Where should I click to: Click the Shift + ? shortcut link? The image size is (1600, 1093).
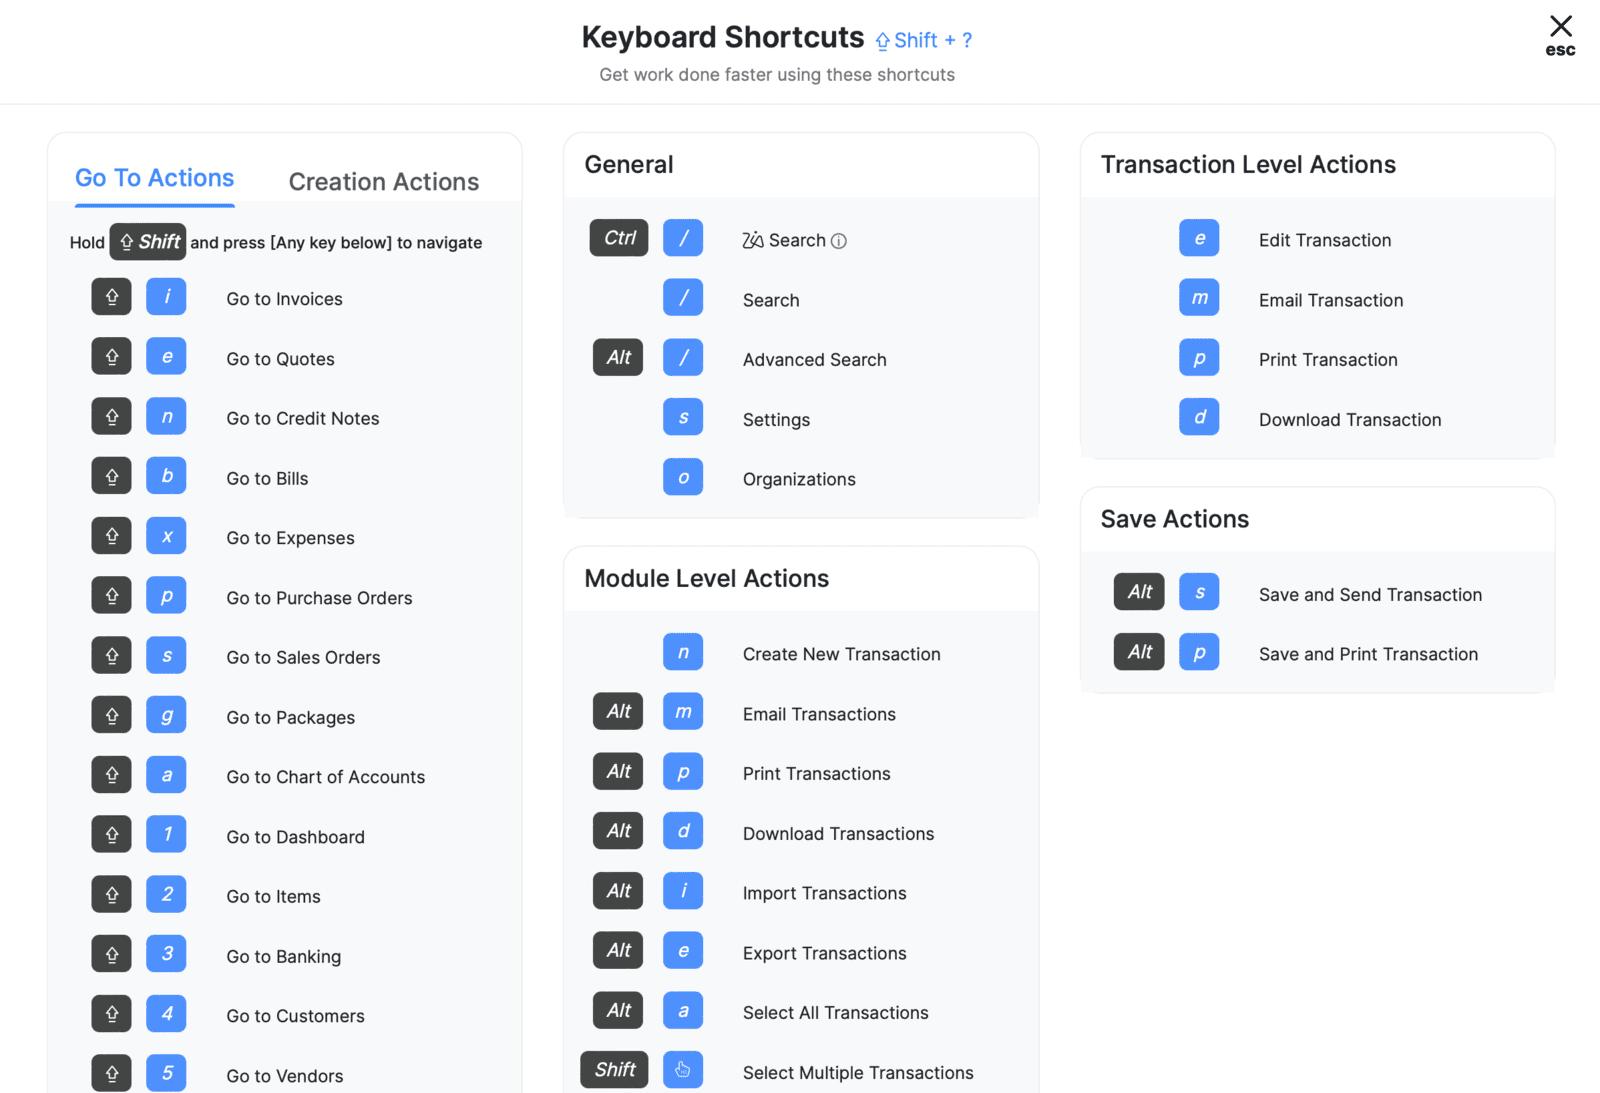[x=923, y=41]
